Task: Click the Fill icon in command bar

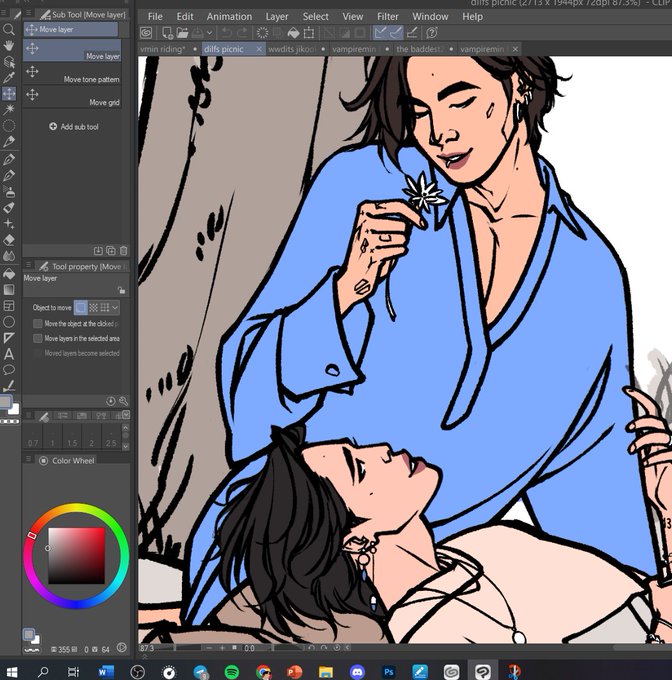Action: coord(294,33)
